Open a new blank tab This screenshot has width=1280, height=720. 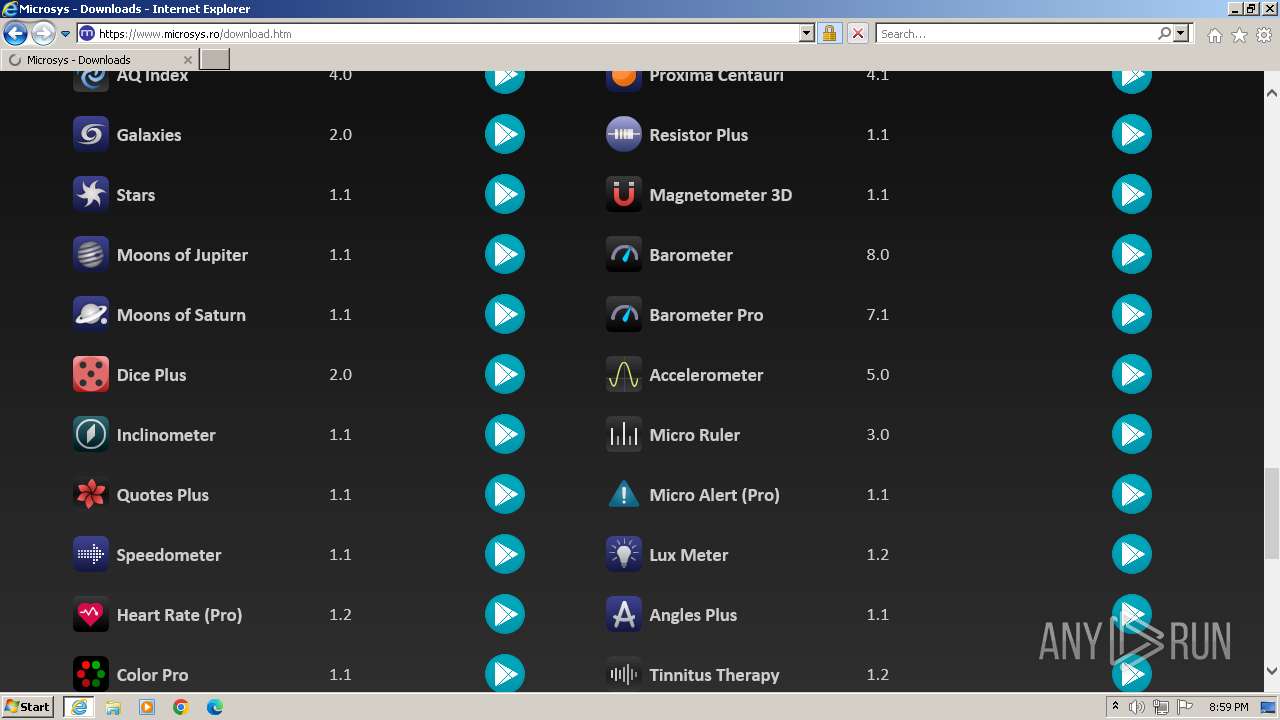point(215,60)
